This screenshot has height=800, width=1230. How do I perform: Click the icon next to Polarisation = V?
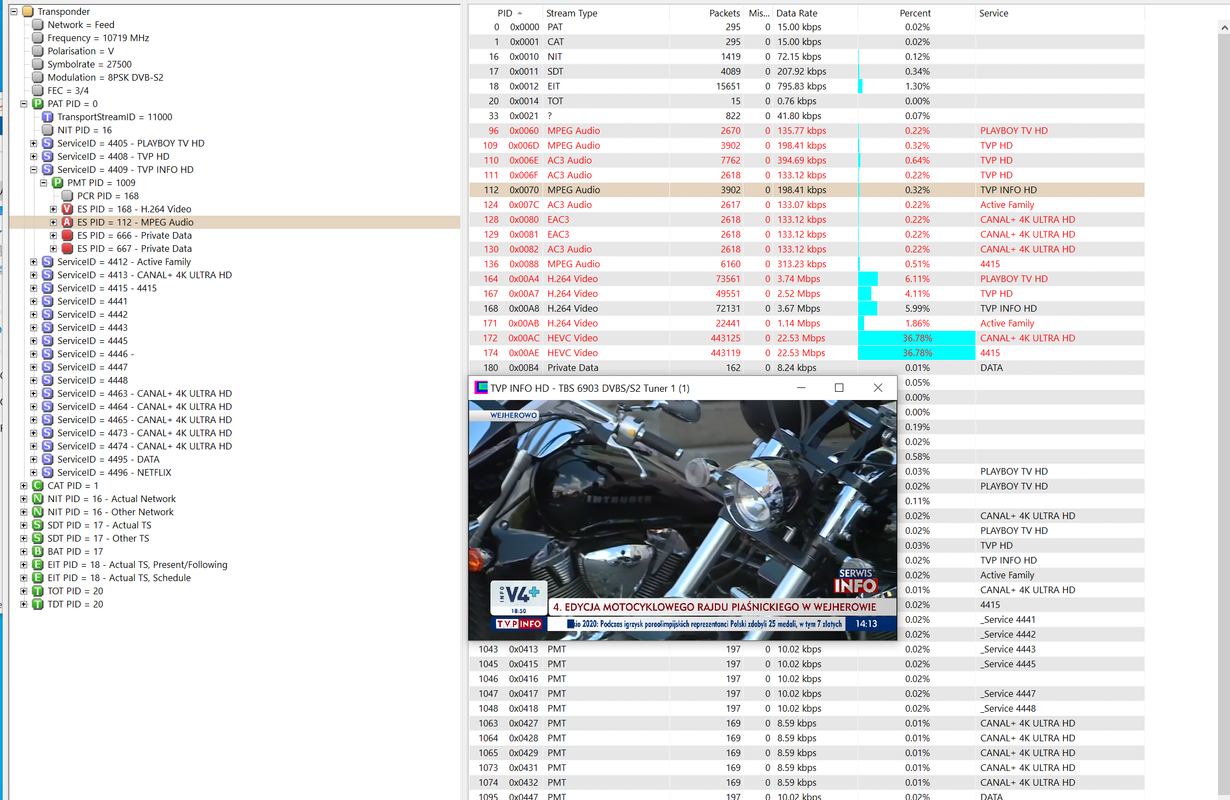point(37,51)
